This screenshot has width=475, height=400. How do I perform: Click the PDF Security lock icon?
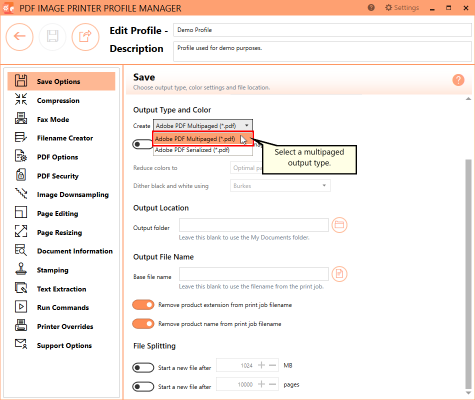(21, 175)
